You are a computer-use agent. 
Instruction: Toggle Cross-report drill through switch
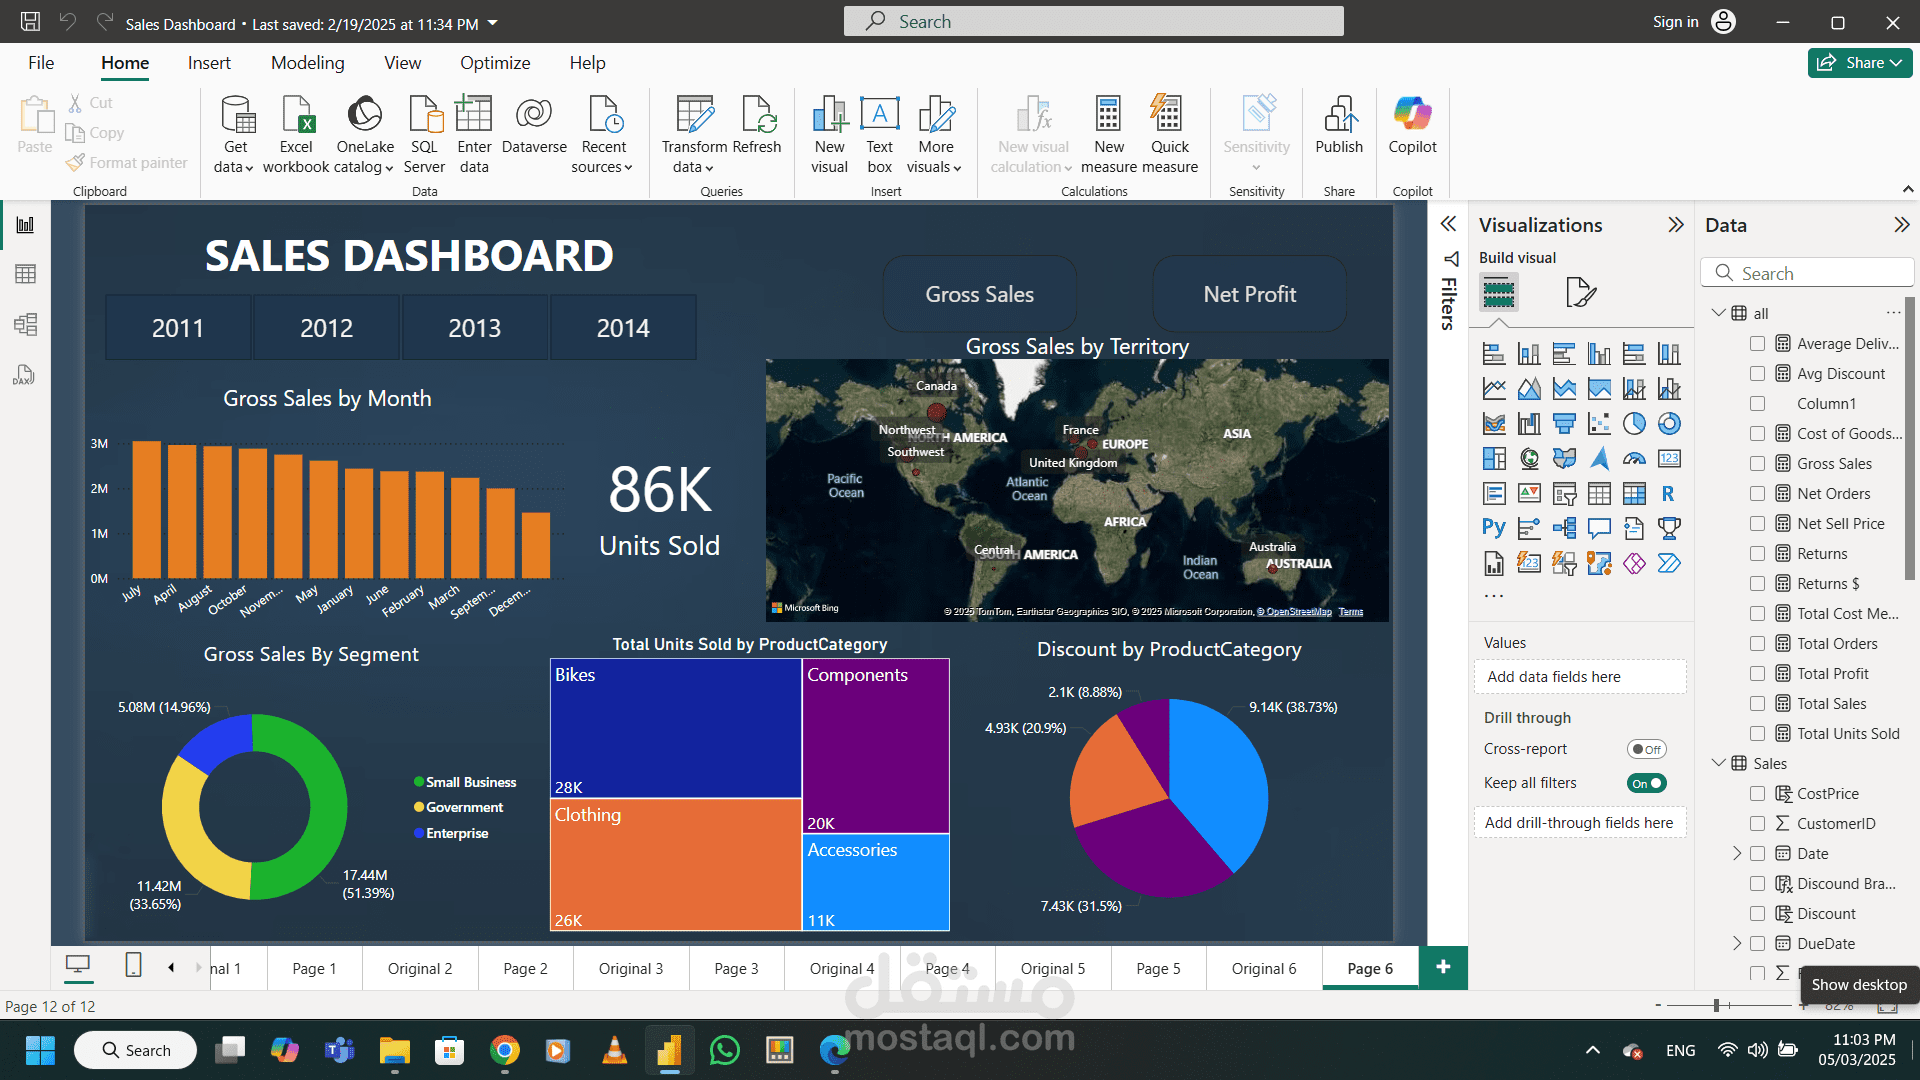[1646, 749]
